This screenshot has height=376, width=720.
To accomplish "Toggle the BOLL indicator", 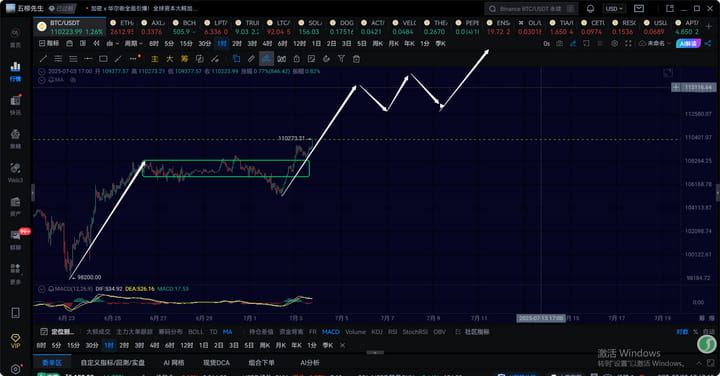I will click(x=196, y=331).
